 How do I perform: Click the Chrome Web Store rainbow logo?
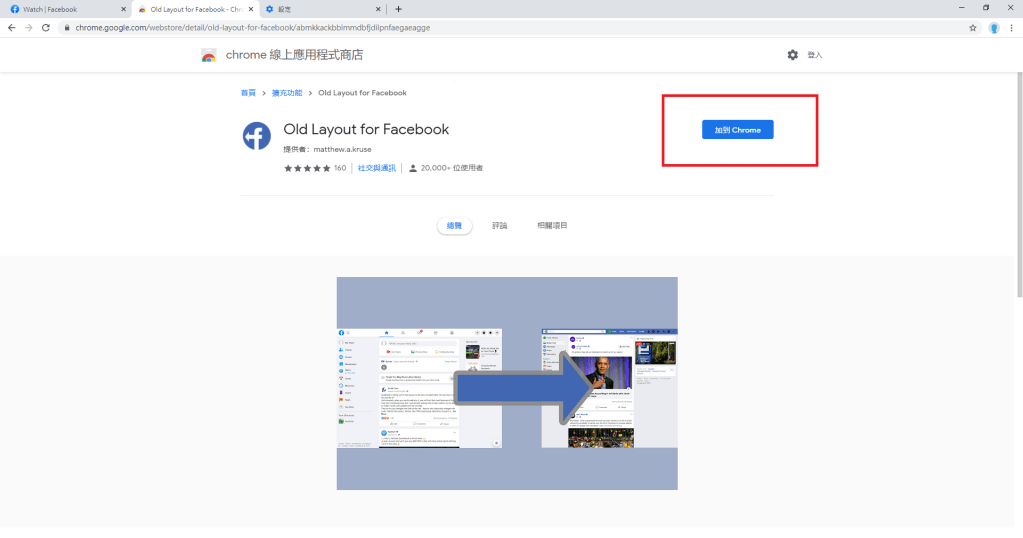pos(208,55)
